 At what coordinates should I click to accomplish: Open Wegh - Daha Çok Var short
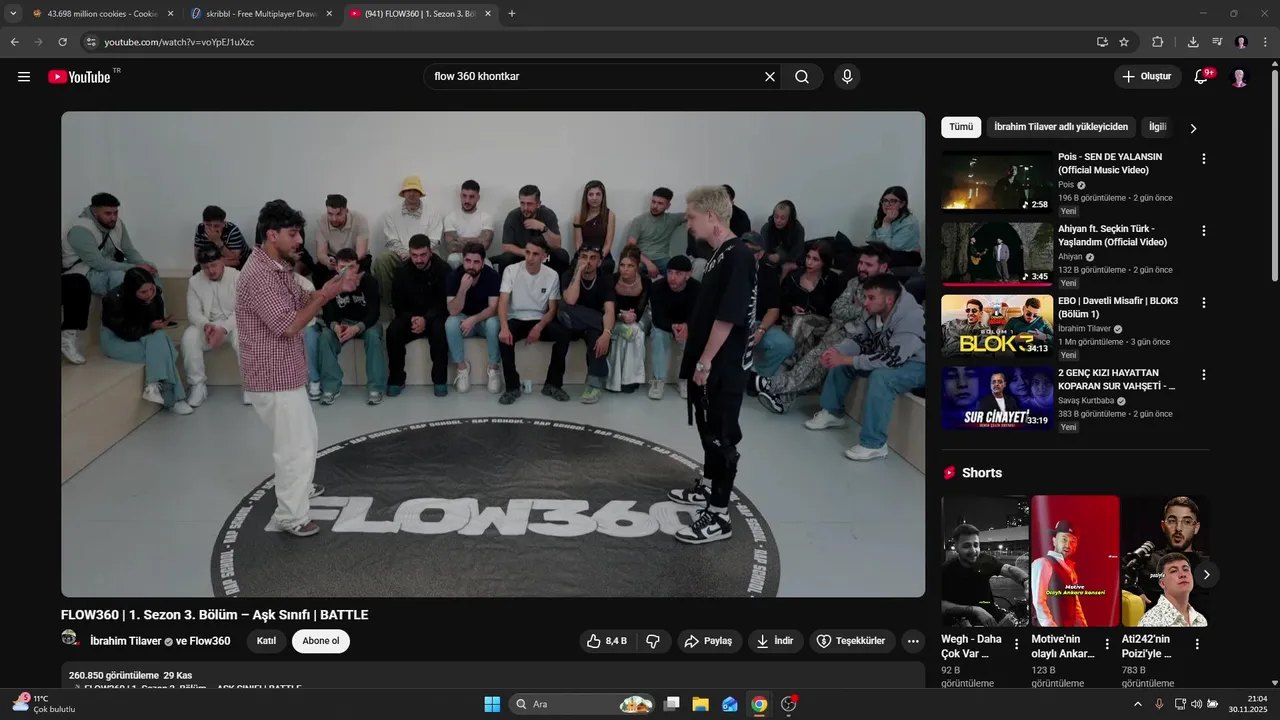click(x=985, y=561)
